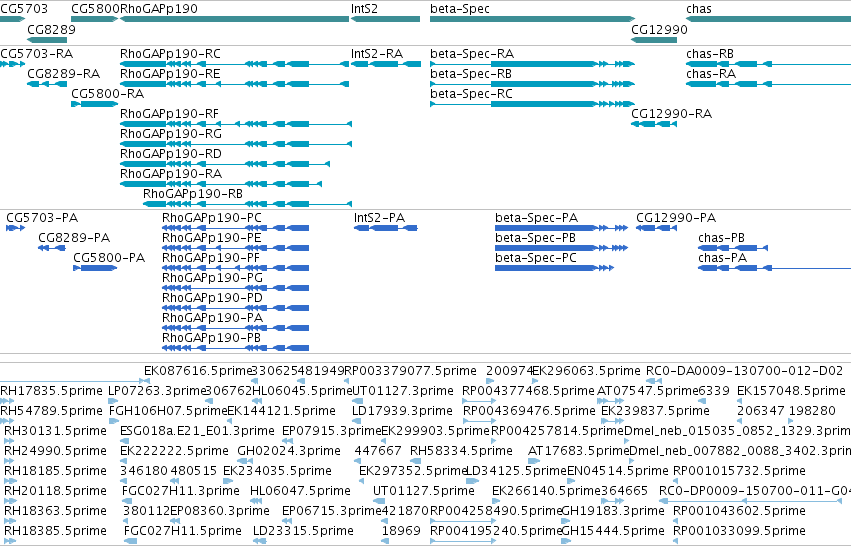
Task: Click the IntS2-PA protein label
Action: (x=379, y=218)
